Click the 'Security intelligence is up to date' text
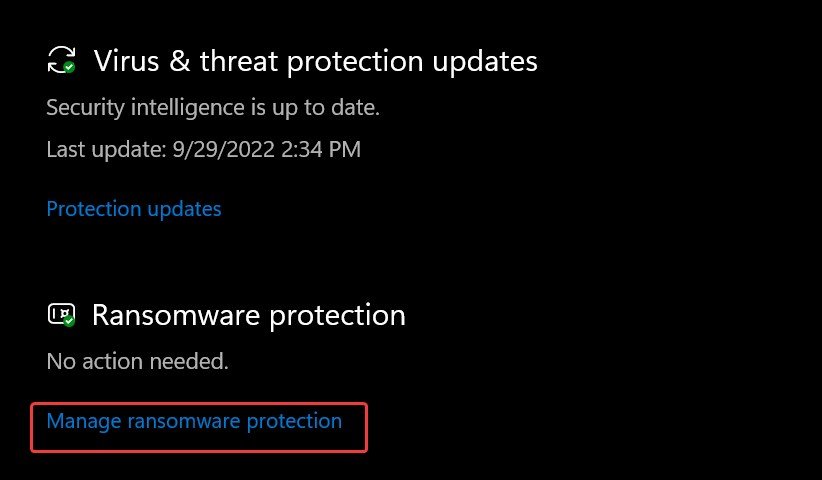This screenshot has height=480, width=822. [213, 106]
